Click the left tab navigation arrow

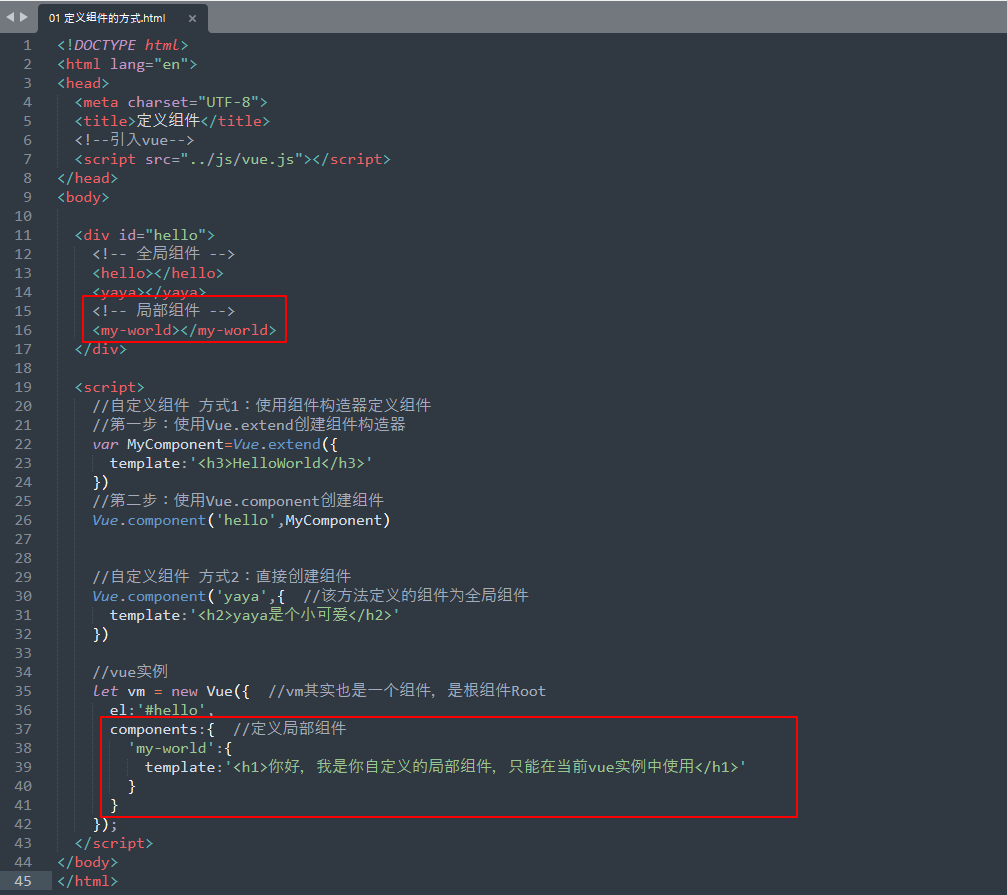coord(10,17)
